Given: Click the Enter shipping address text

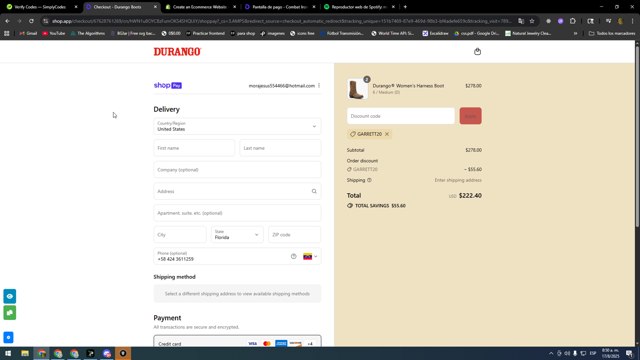Looking at the screenshot, I should tap(458, 180).
